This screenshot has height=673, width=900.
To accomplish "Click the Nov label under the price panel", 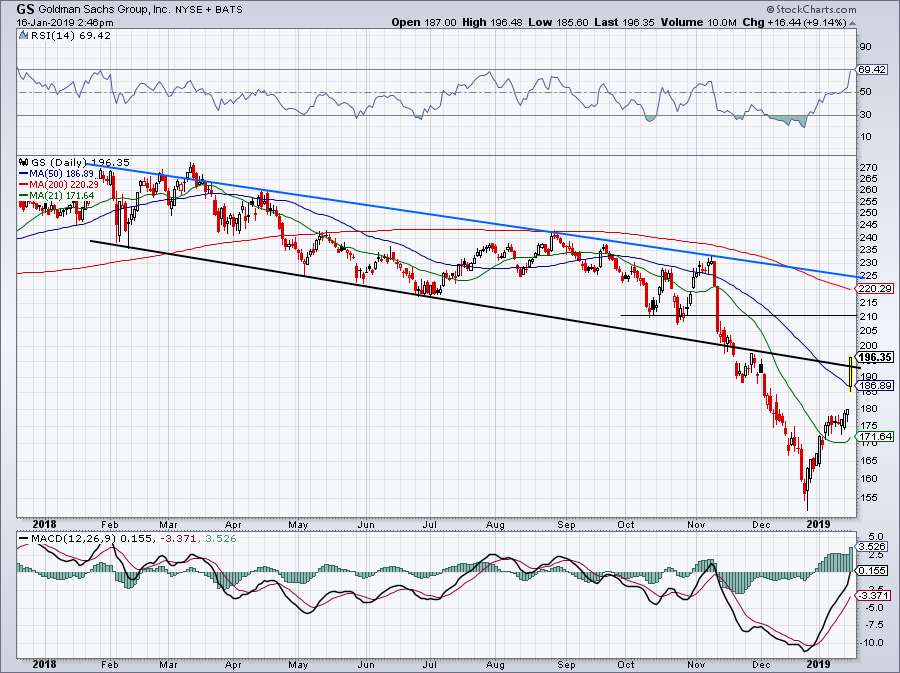I will pos(696,524).
